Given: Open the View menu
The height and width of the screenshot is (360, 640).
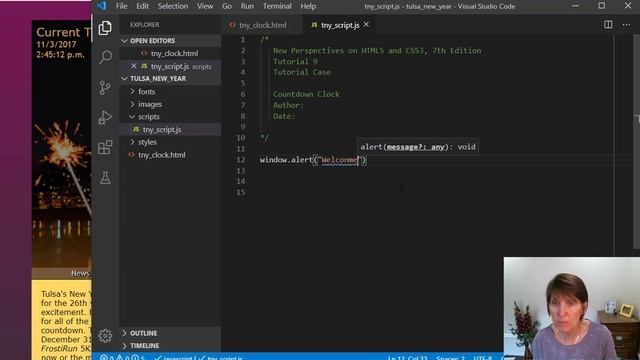Looking at the screenshot, I should click(x=205, y=6).
